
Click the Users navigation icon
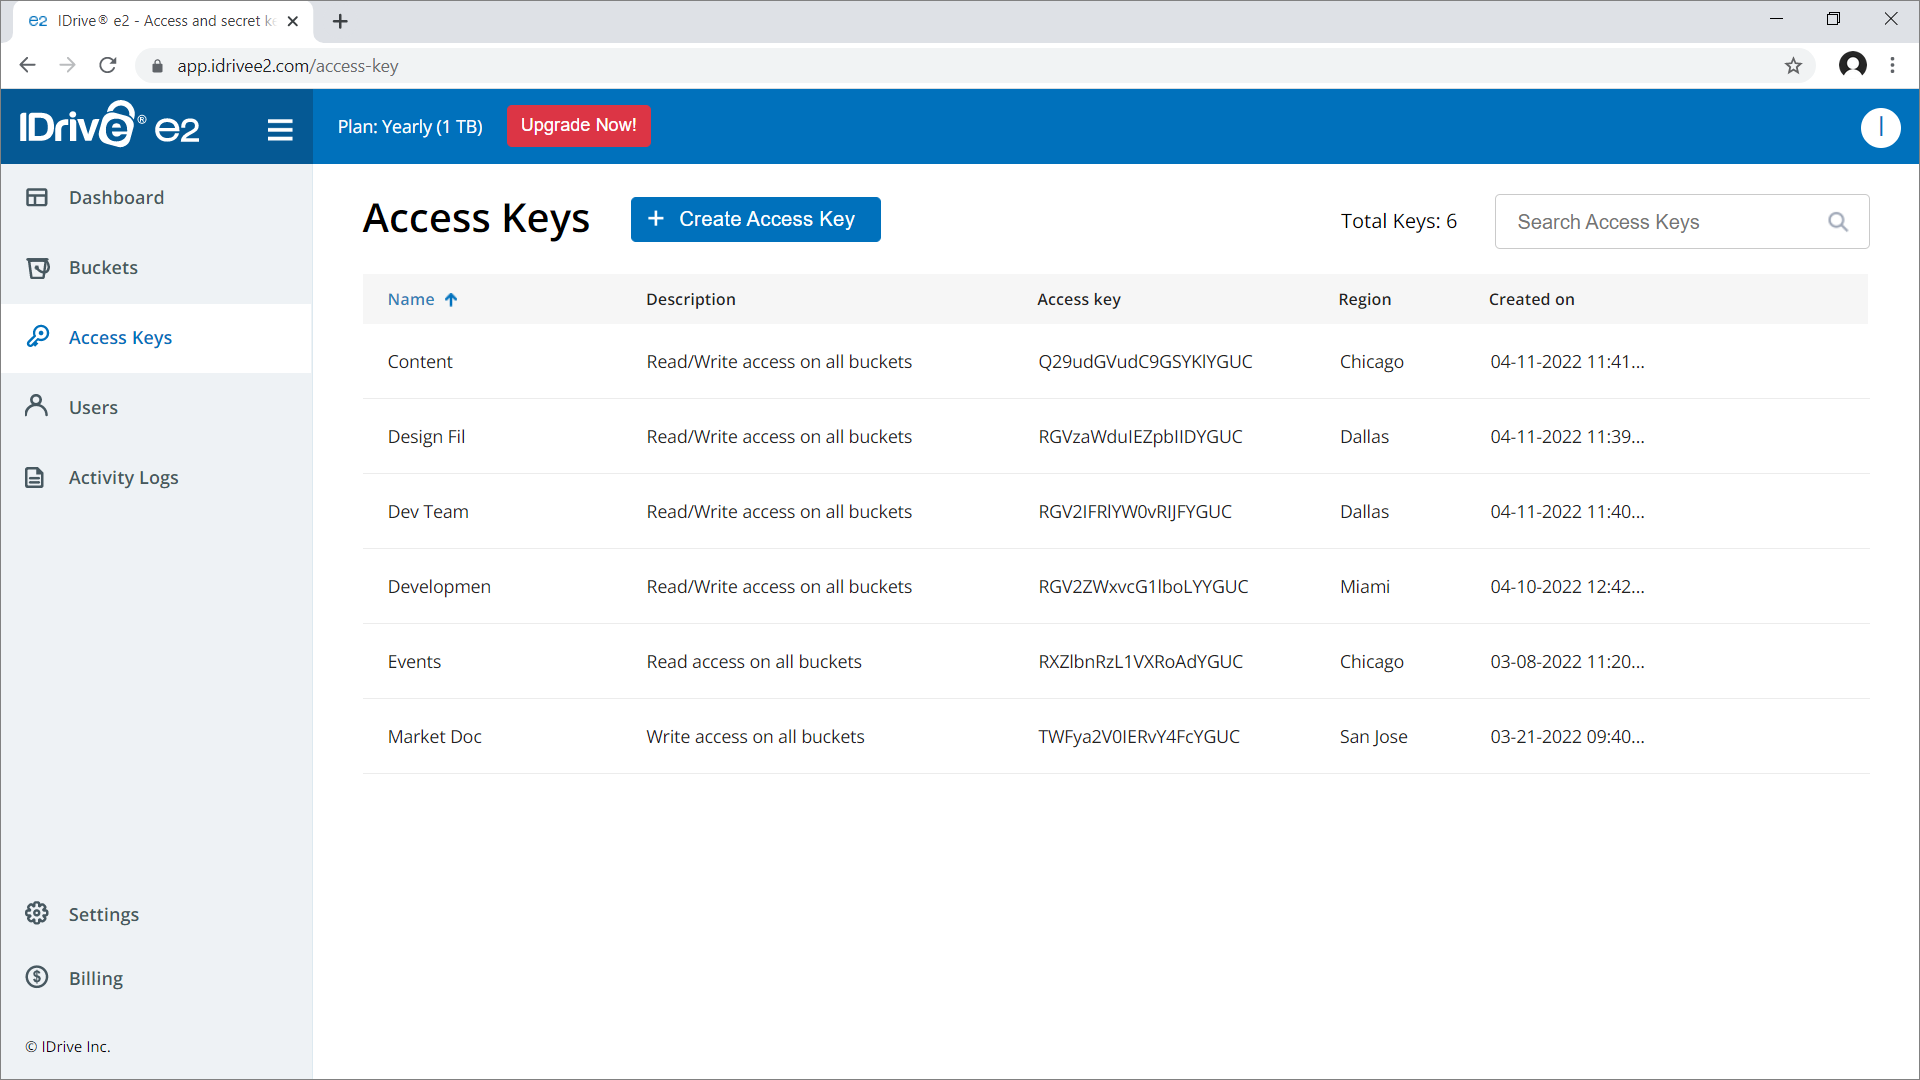click(38, 406)
